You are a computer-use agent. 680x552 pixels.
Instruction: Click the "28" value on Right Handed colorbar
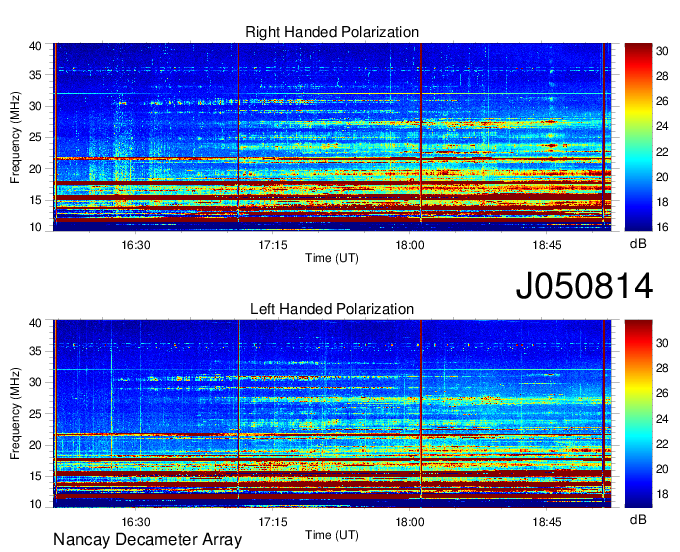(x=662, y=76)
